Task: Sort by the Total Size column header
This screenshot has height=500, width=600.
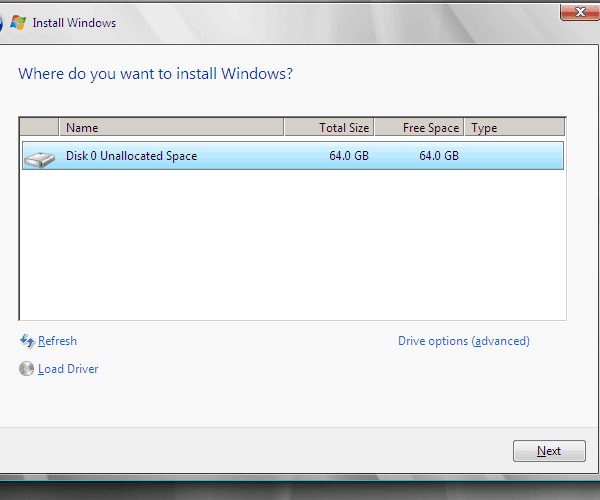Action: pyautogui.click(x=329, y=127)
